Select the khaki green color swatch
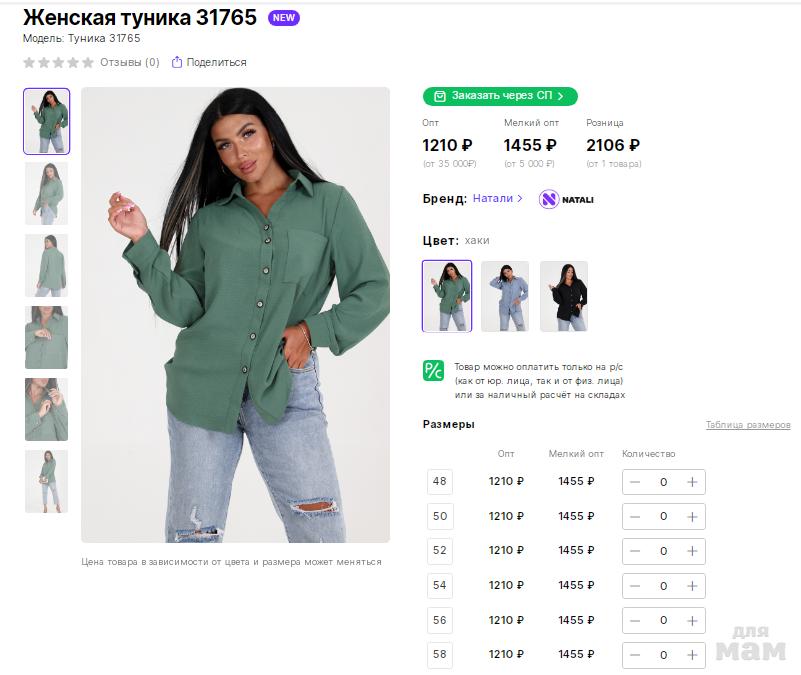Screen dimensions: 801x675 pos(446,296)
